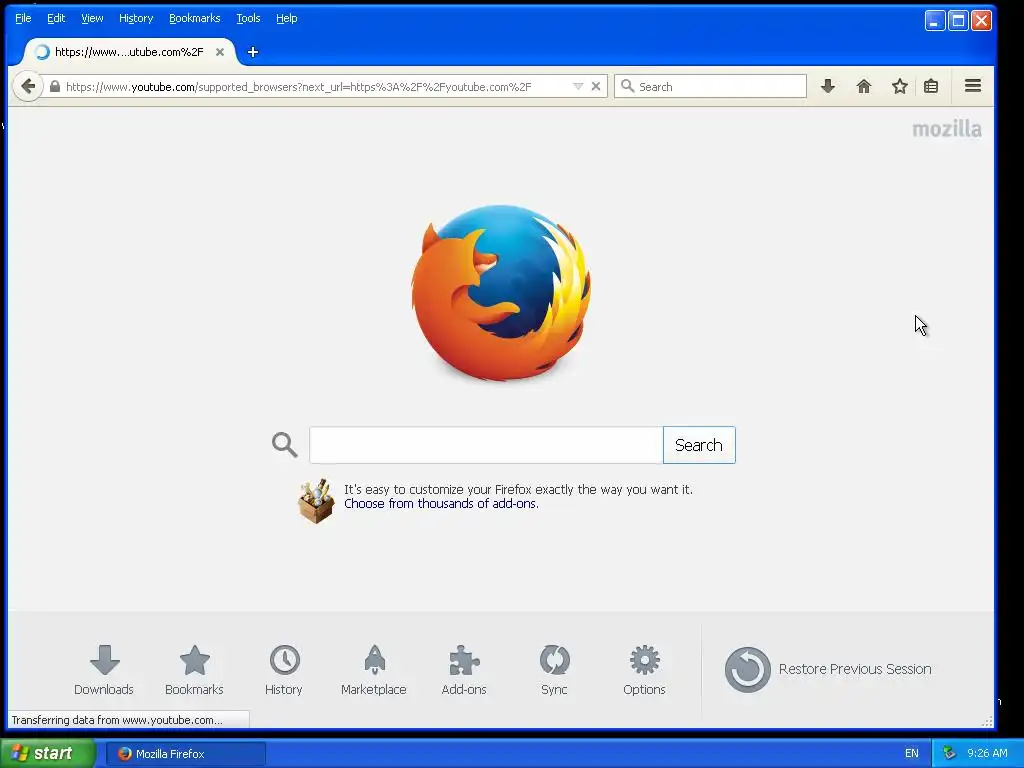Open Options gear shortcut

click(644, 670)
